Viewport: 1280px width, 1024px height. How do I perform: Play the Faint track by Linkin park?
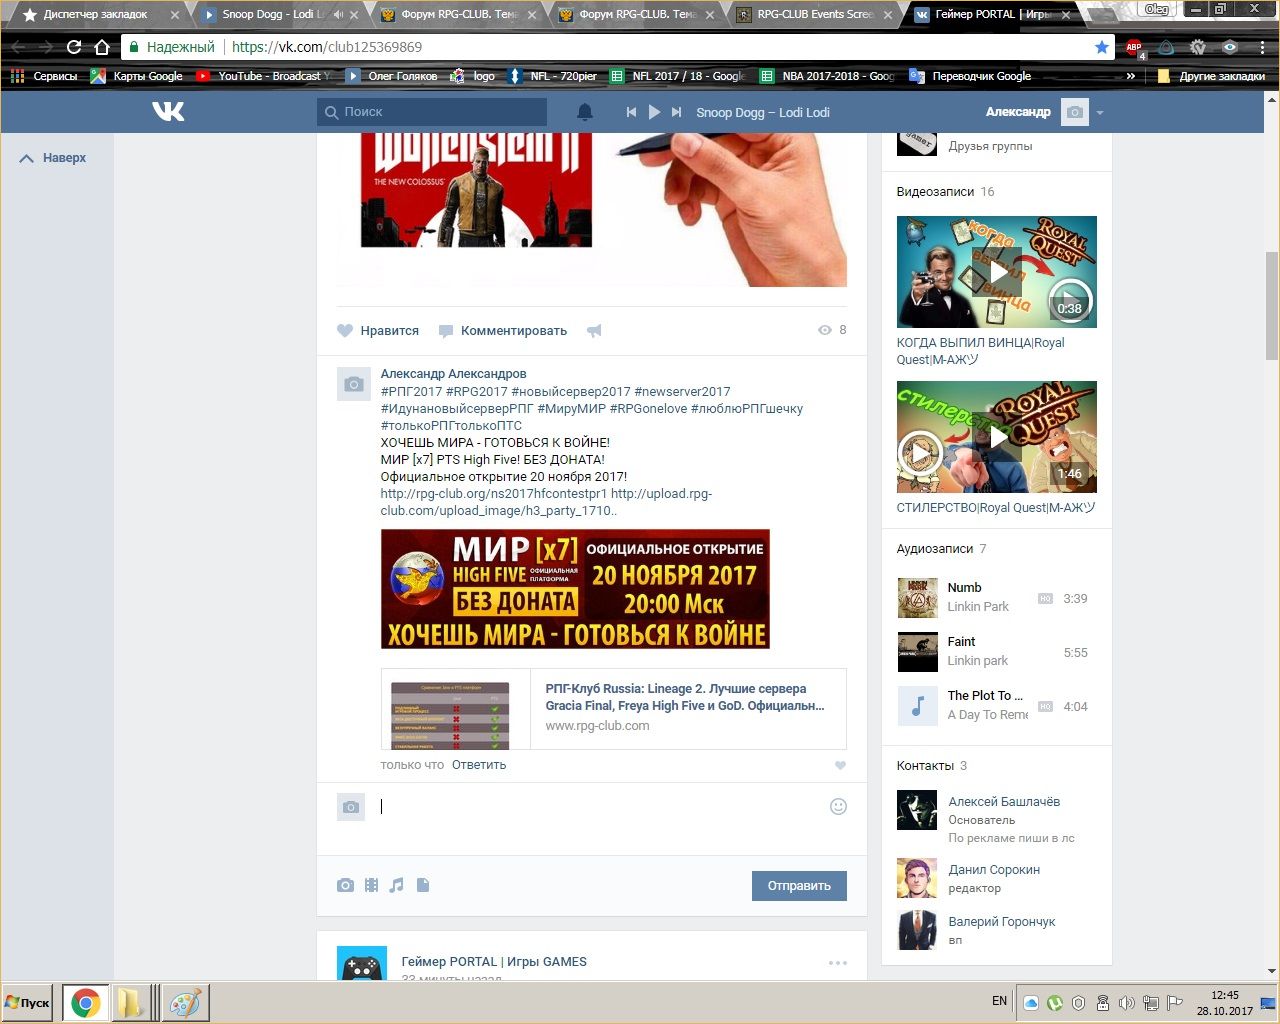918,652
